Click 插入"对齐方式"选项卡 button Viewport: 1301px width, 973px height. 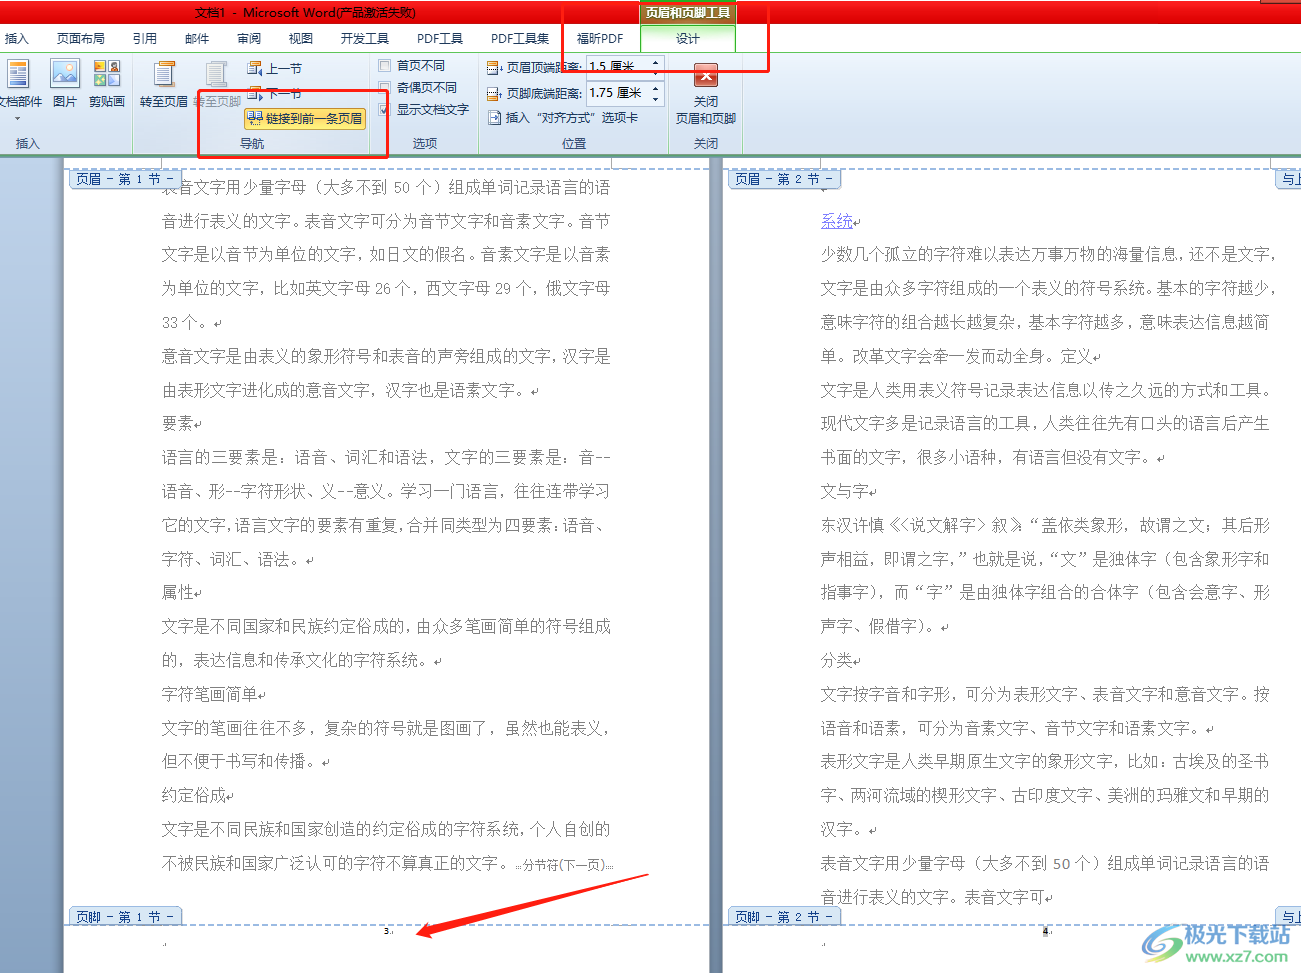(562, 118)
